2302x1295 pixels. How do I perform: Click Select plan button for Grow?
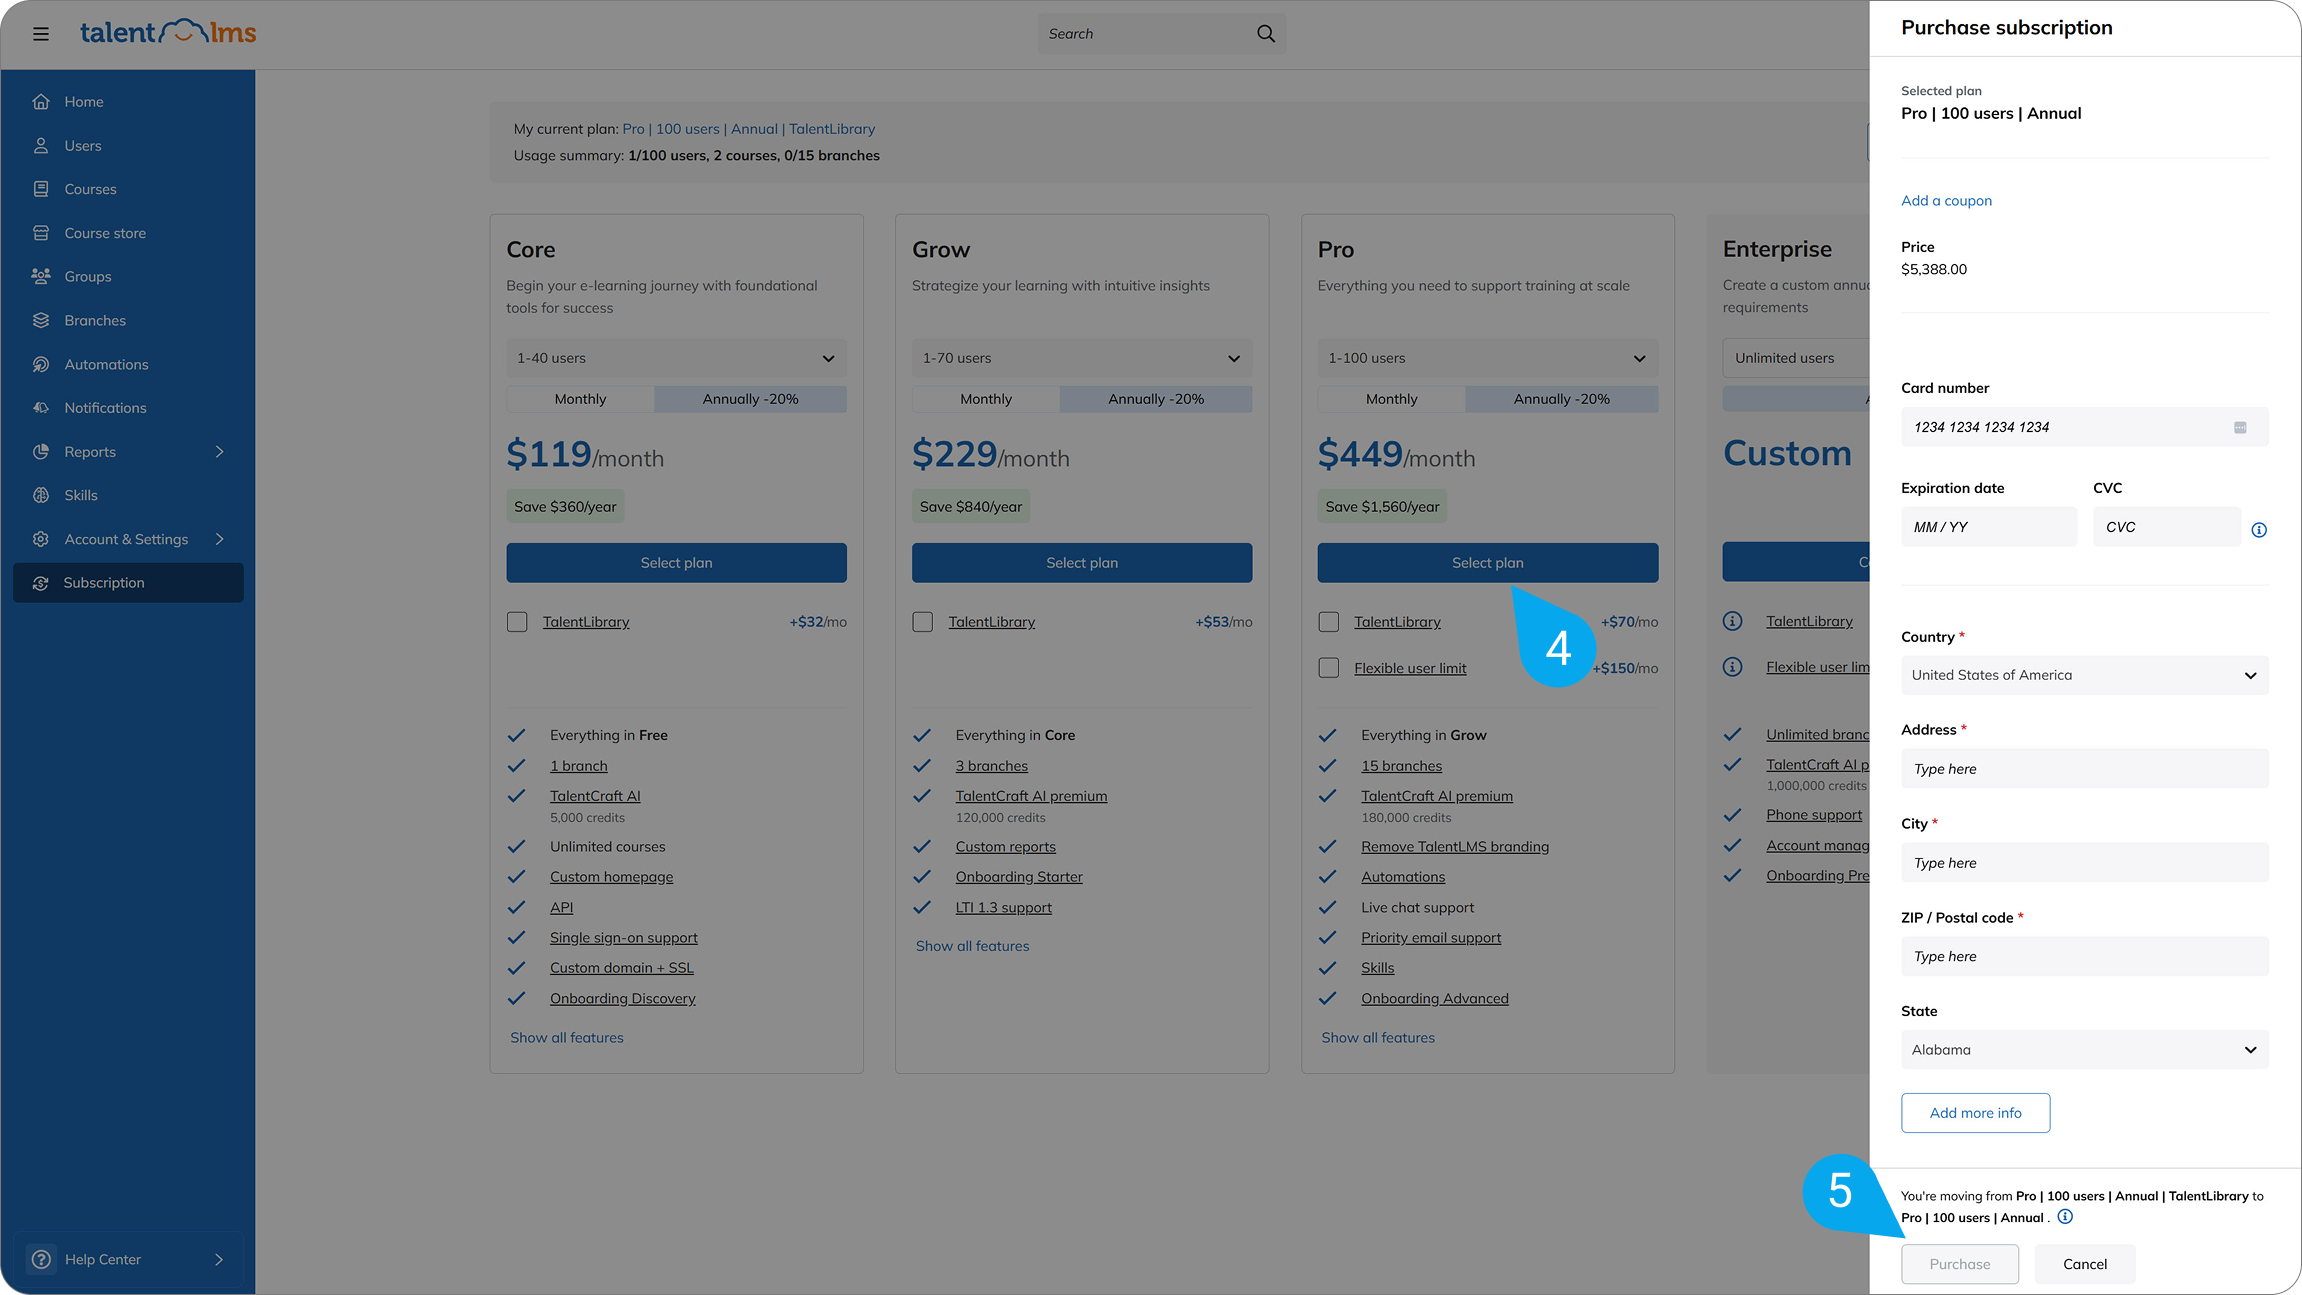pos(1082,563)
